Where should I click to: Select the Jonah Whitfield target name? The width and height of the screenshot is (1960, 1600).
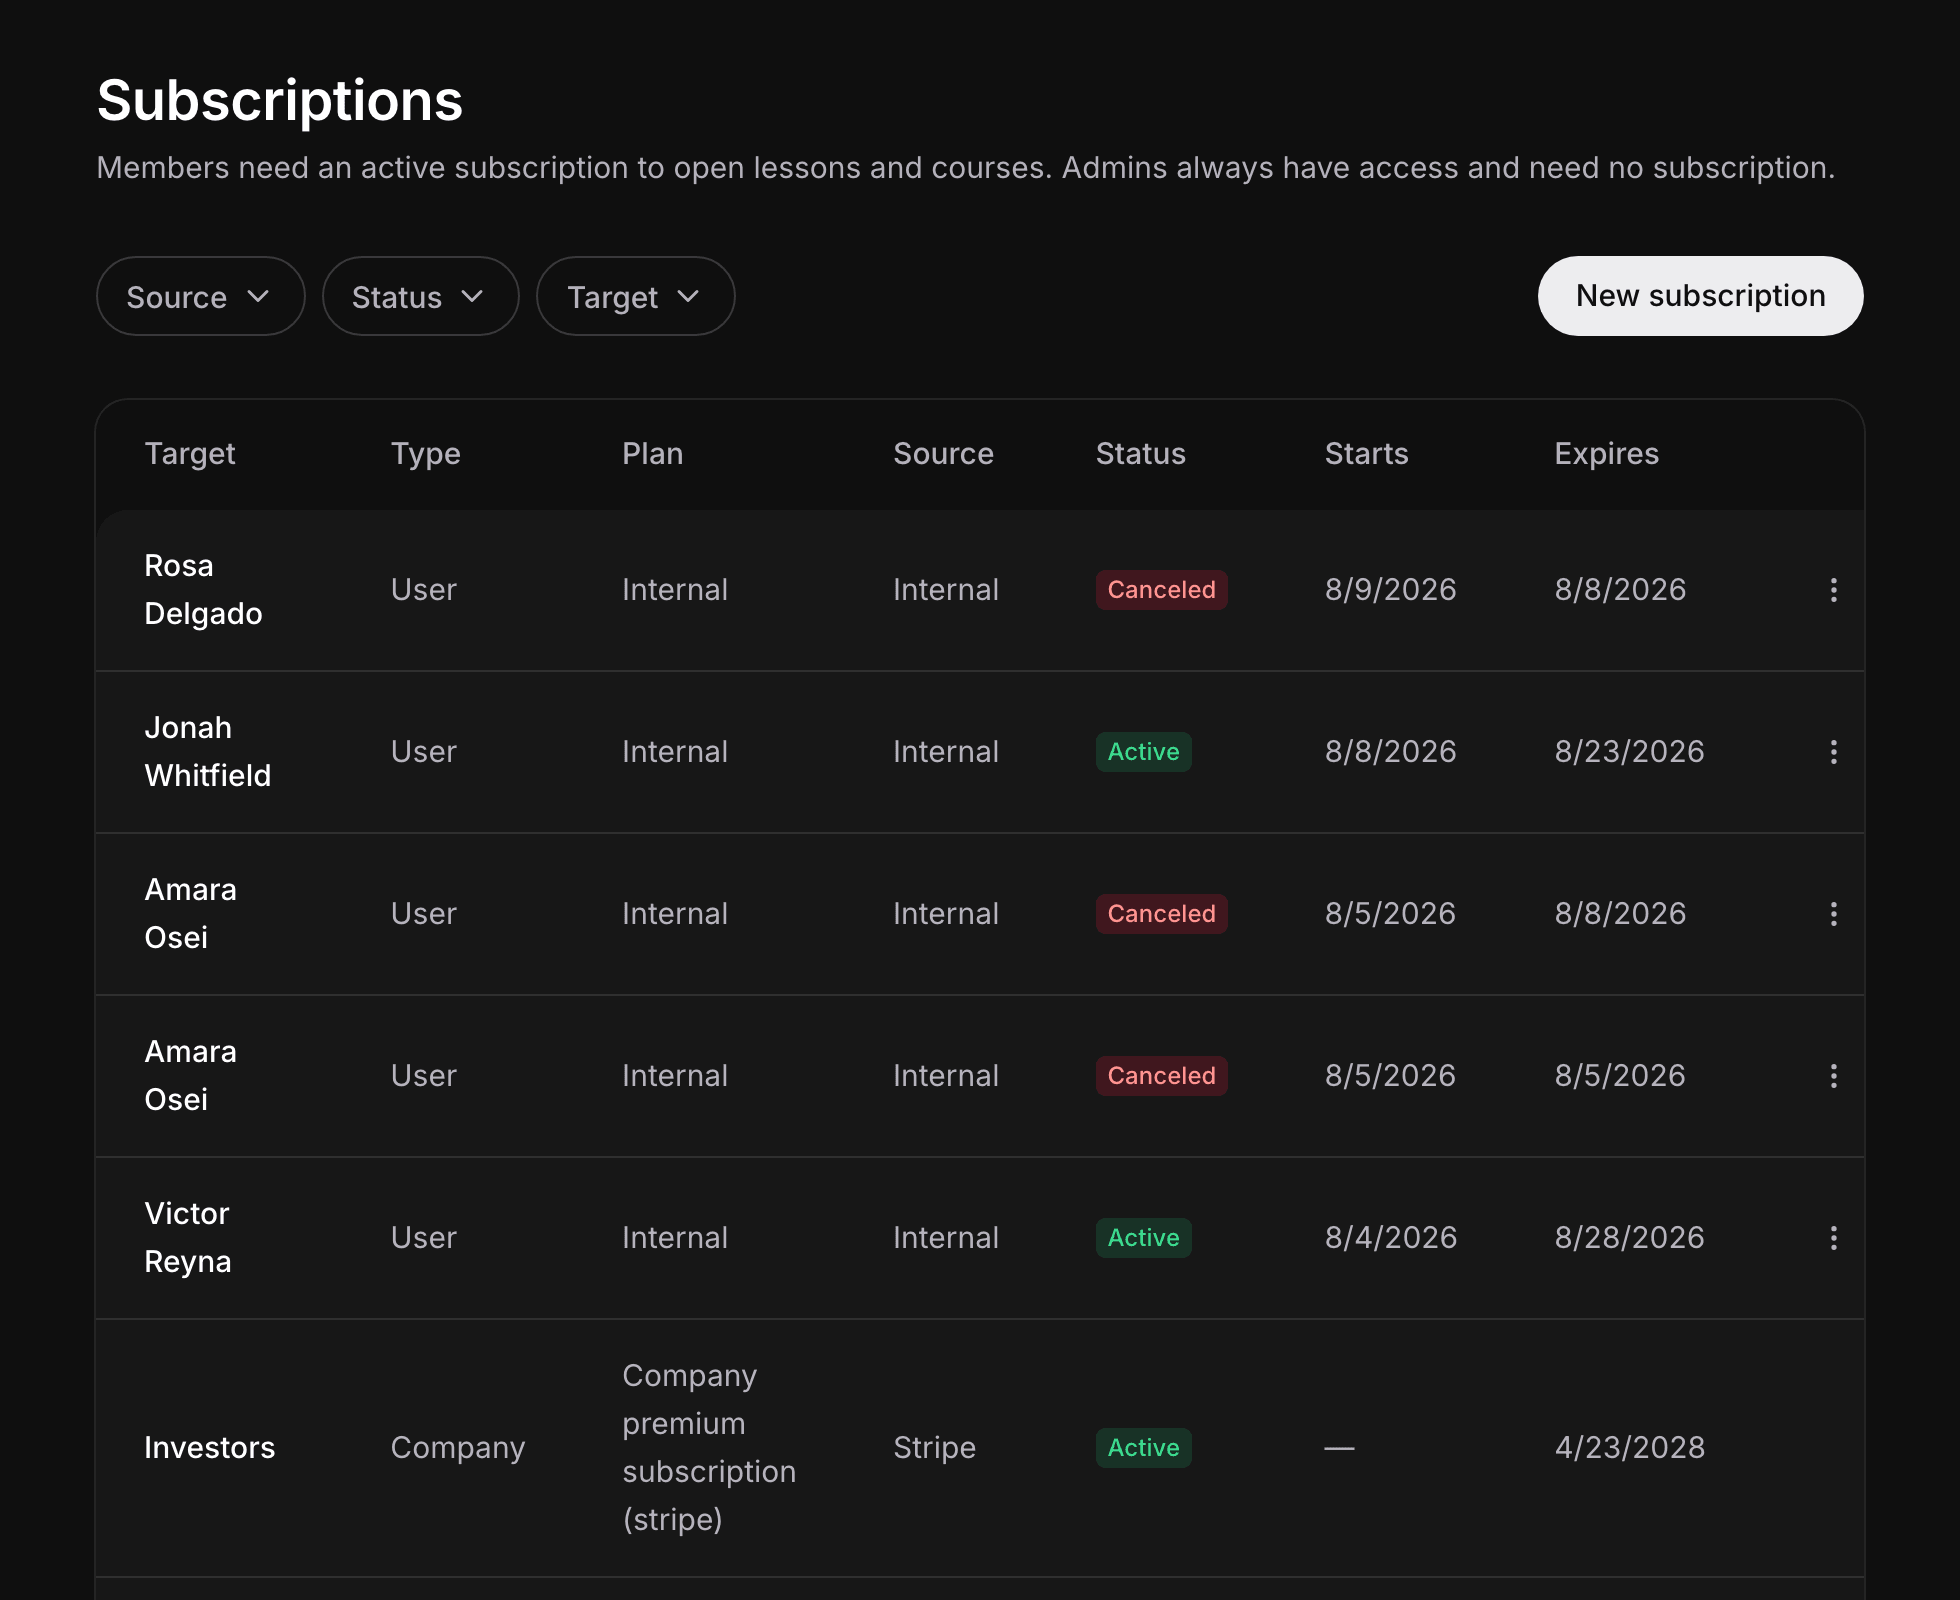click(x=208, y=752)
